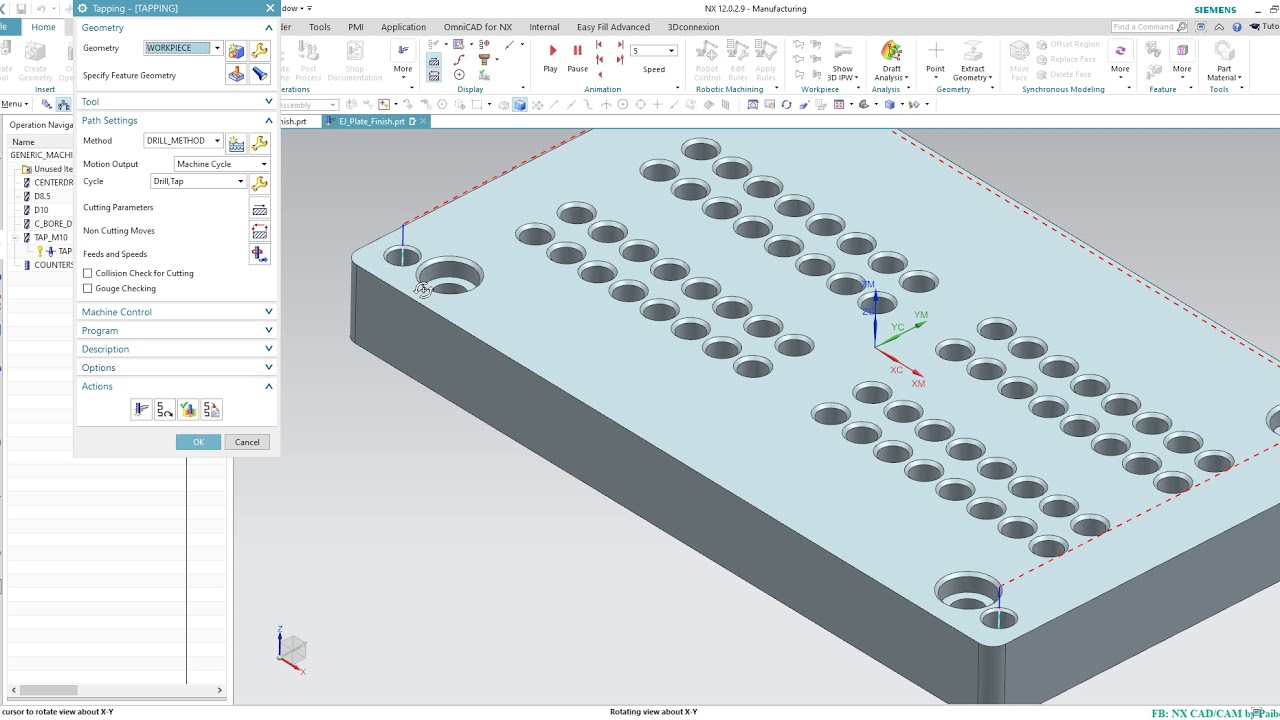This screenshot has height=720, width=1280.
Task: Expand the Machine Control section
Action: pyautogui.click(x=176, y=312)
